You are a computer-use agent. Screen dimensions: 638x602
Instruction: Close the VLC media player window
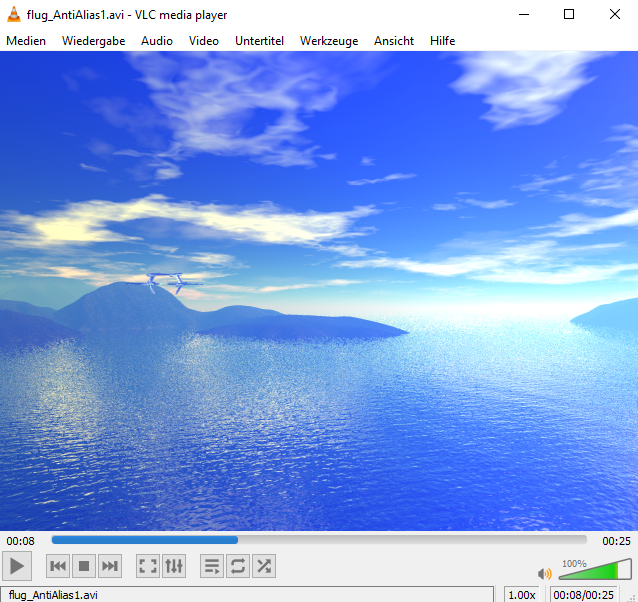click(615, 14)
